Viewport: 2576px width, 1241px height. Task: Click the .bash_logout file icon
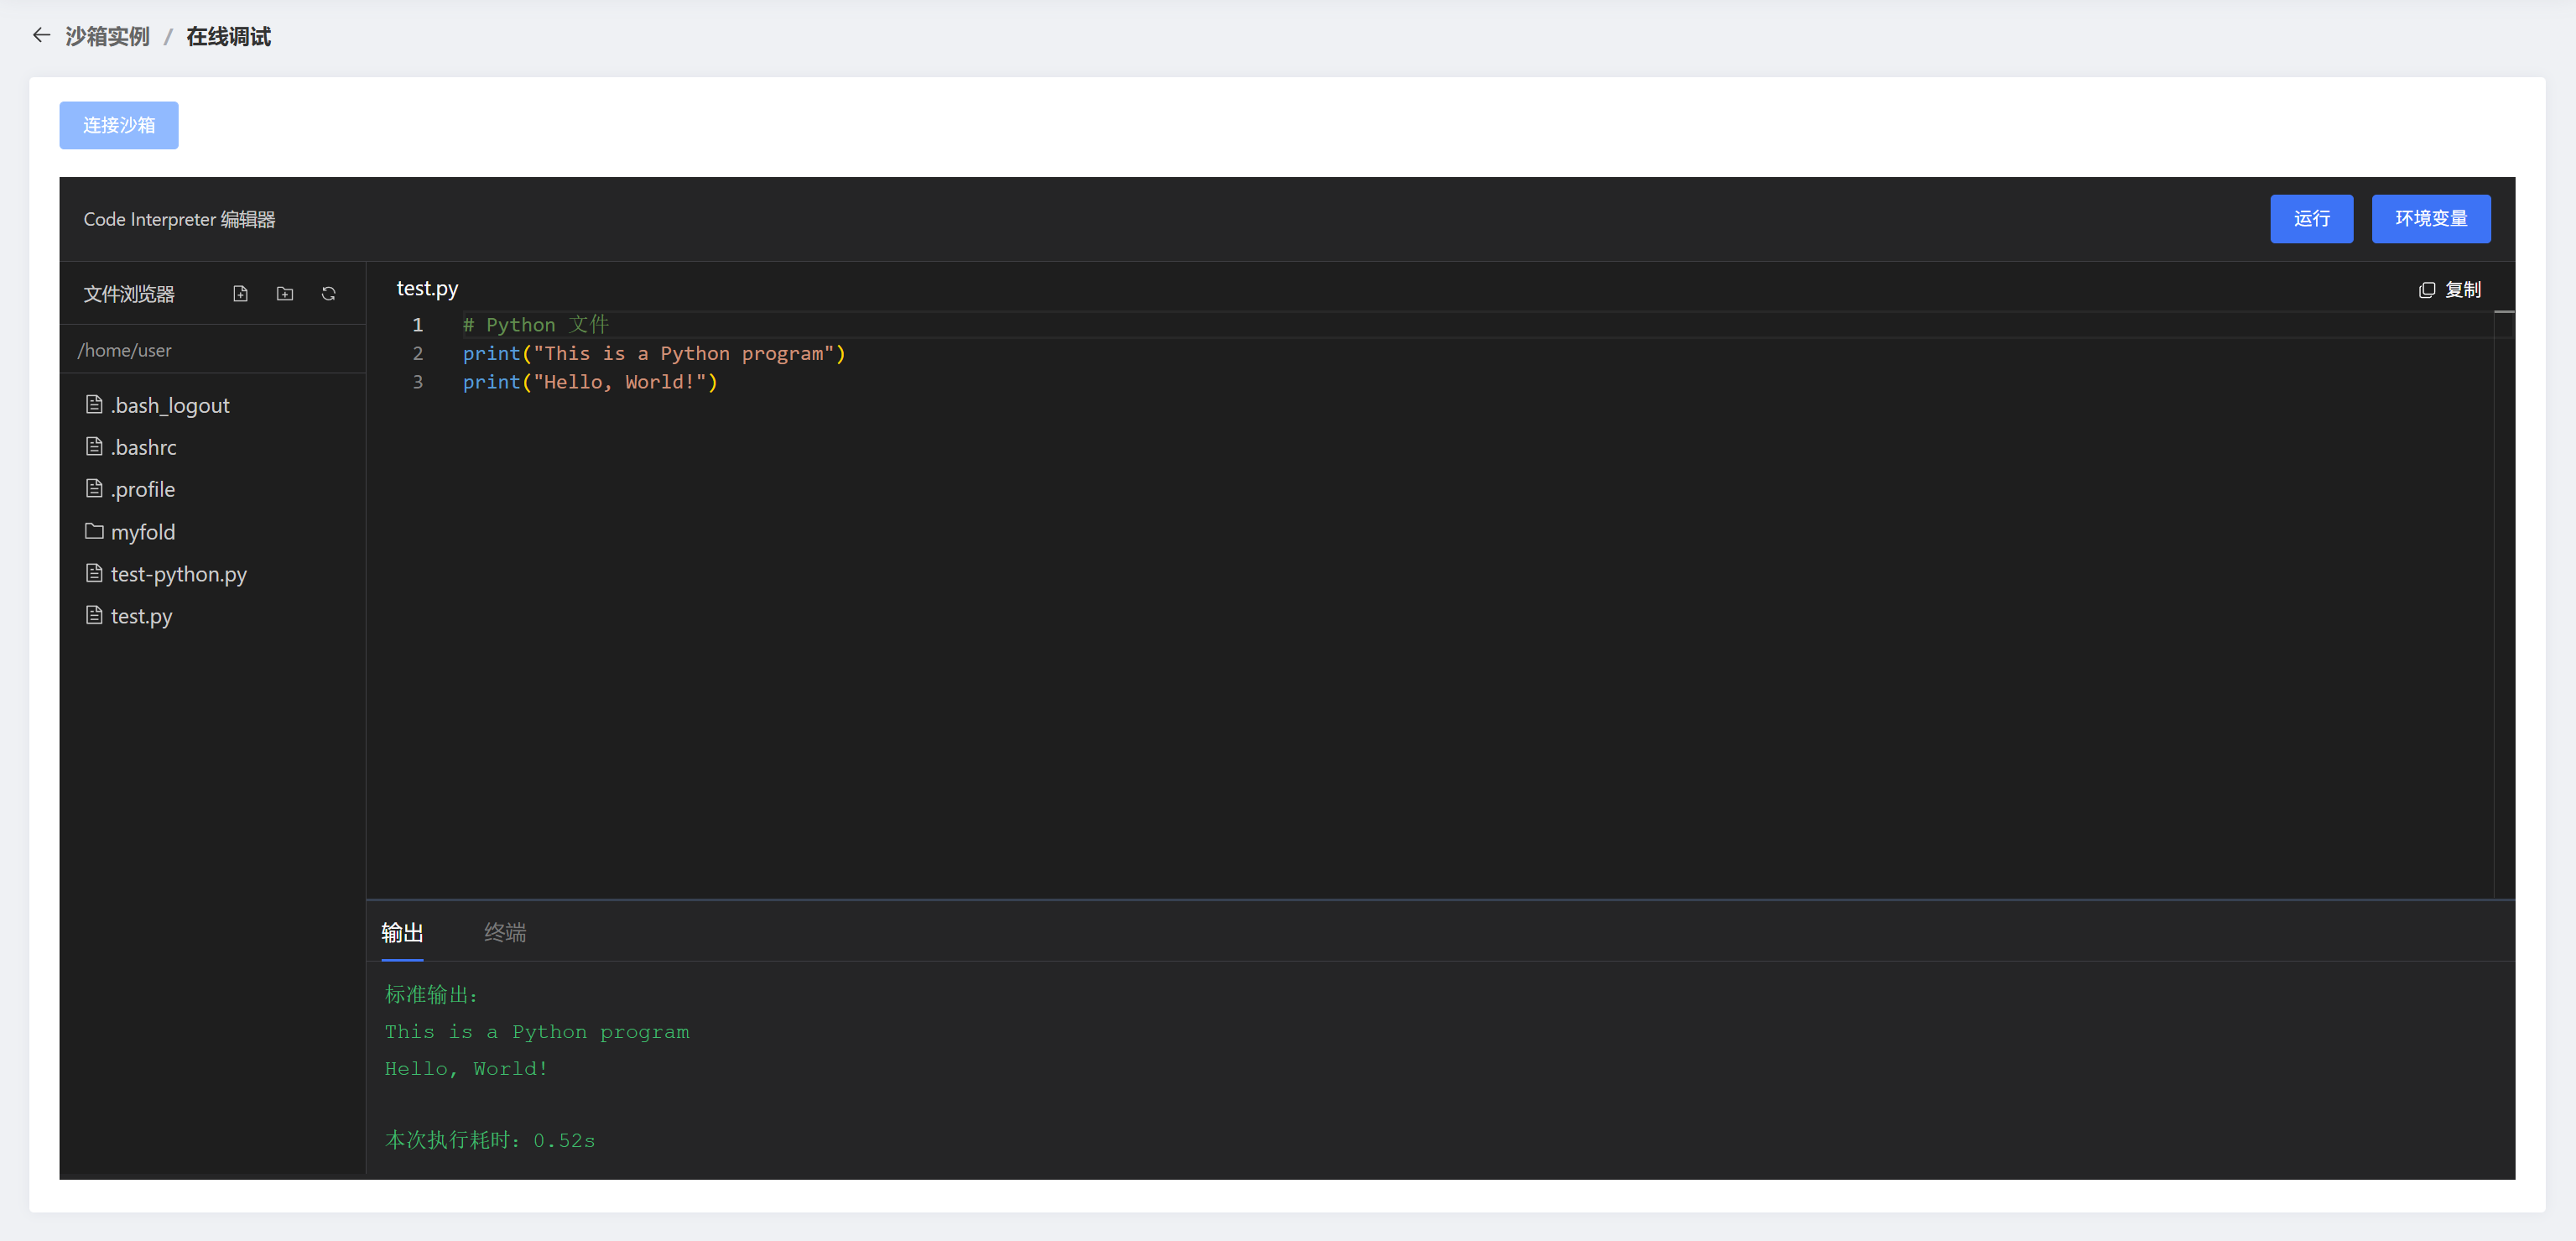[x=94, y=405]
